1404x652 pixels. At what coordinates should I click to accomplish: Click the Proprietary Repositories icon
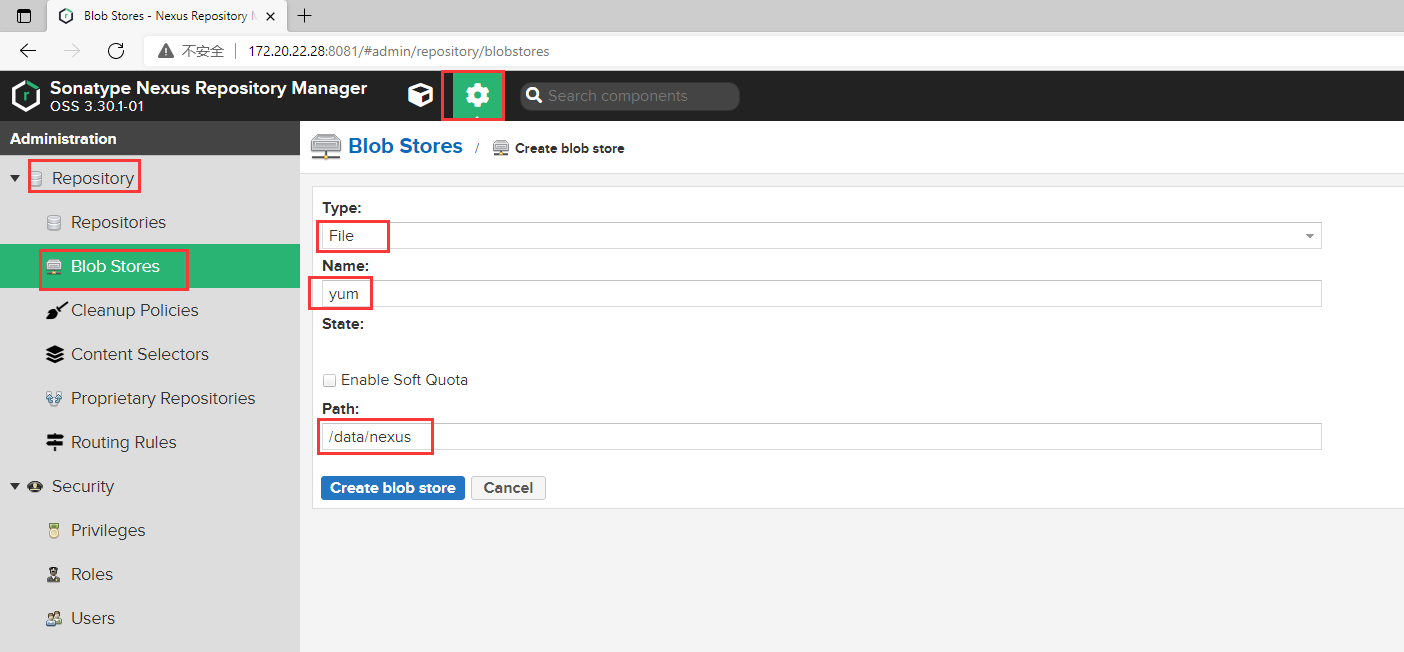click(55, 398)
